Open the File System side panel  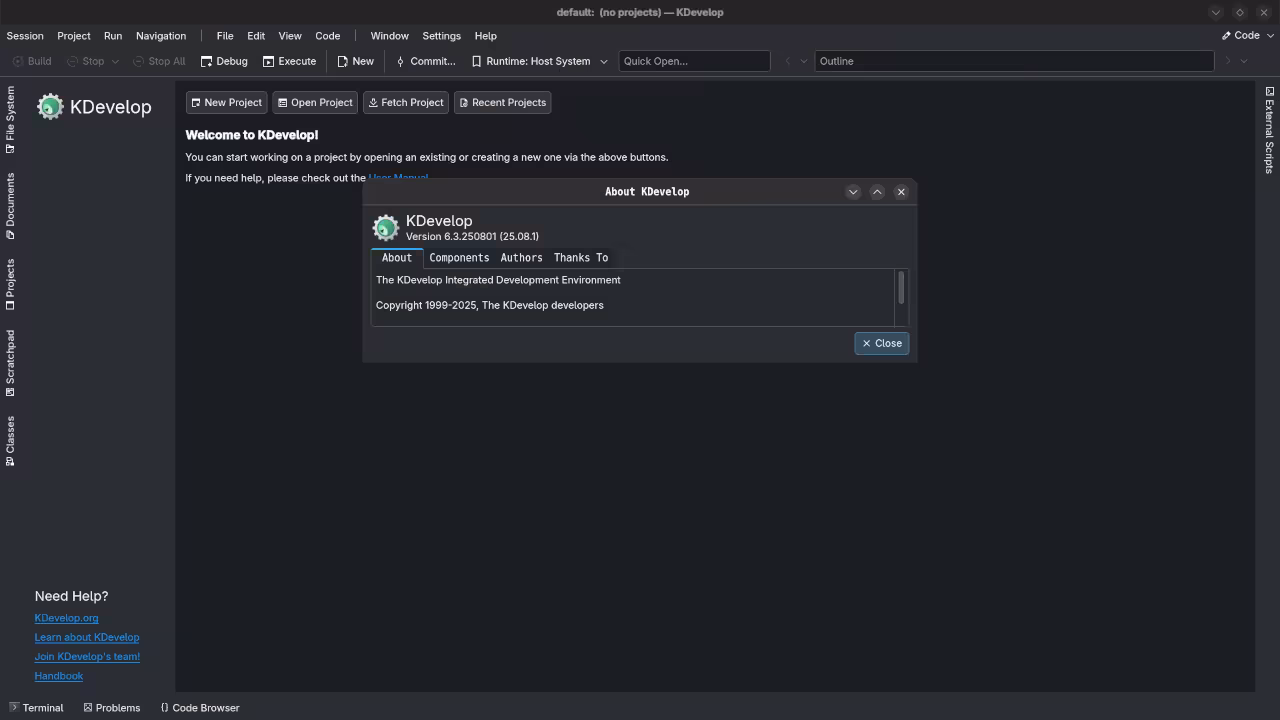[x=10, y=119]
